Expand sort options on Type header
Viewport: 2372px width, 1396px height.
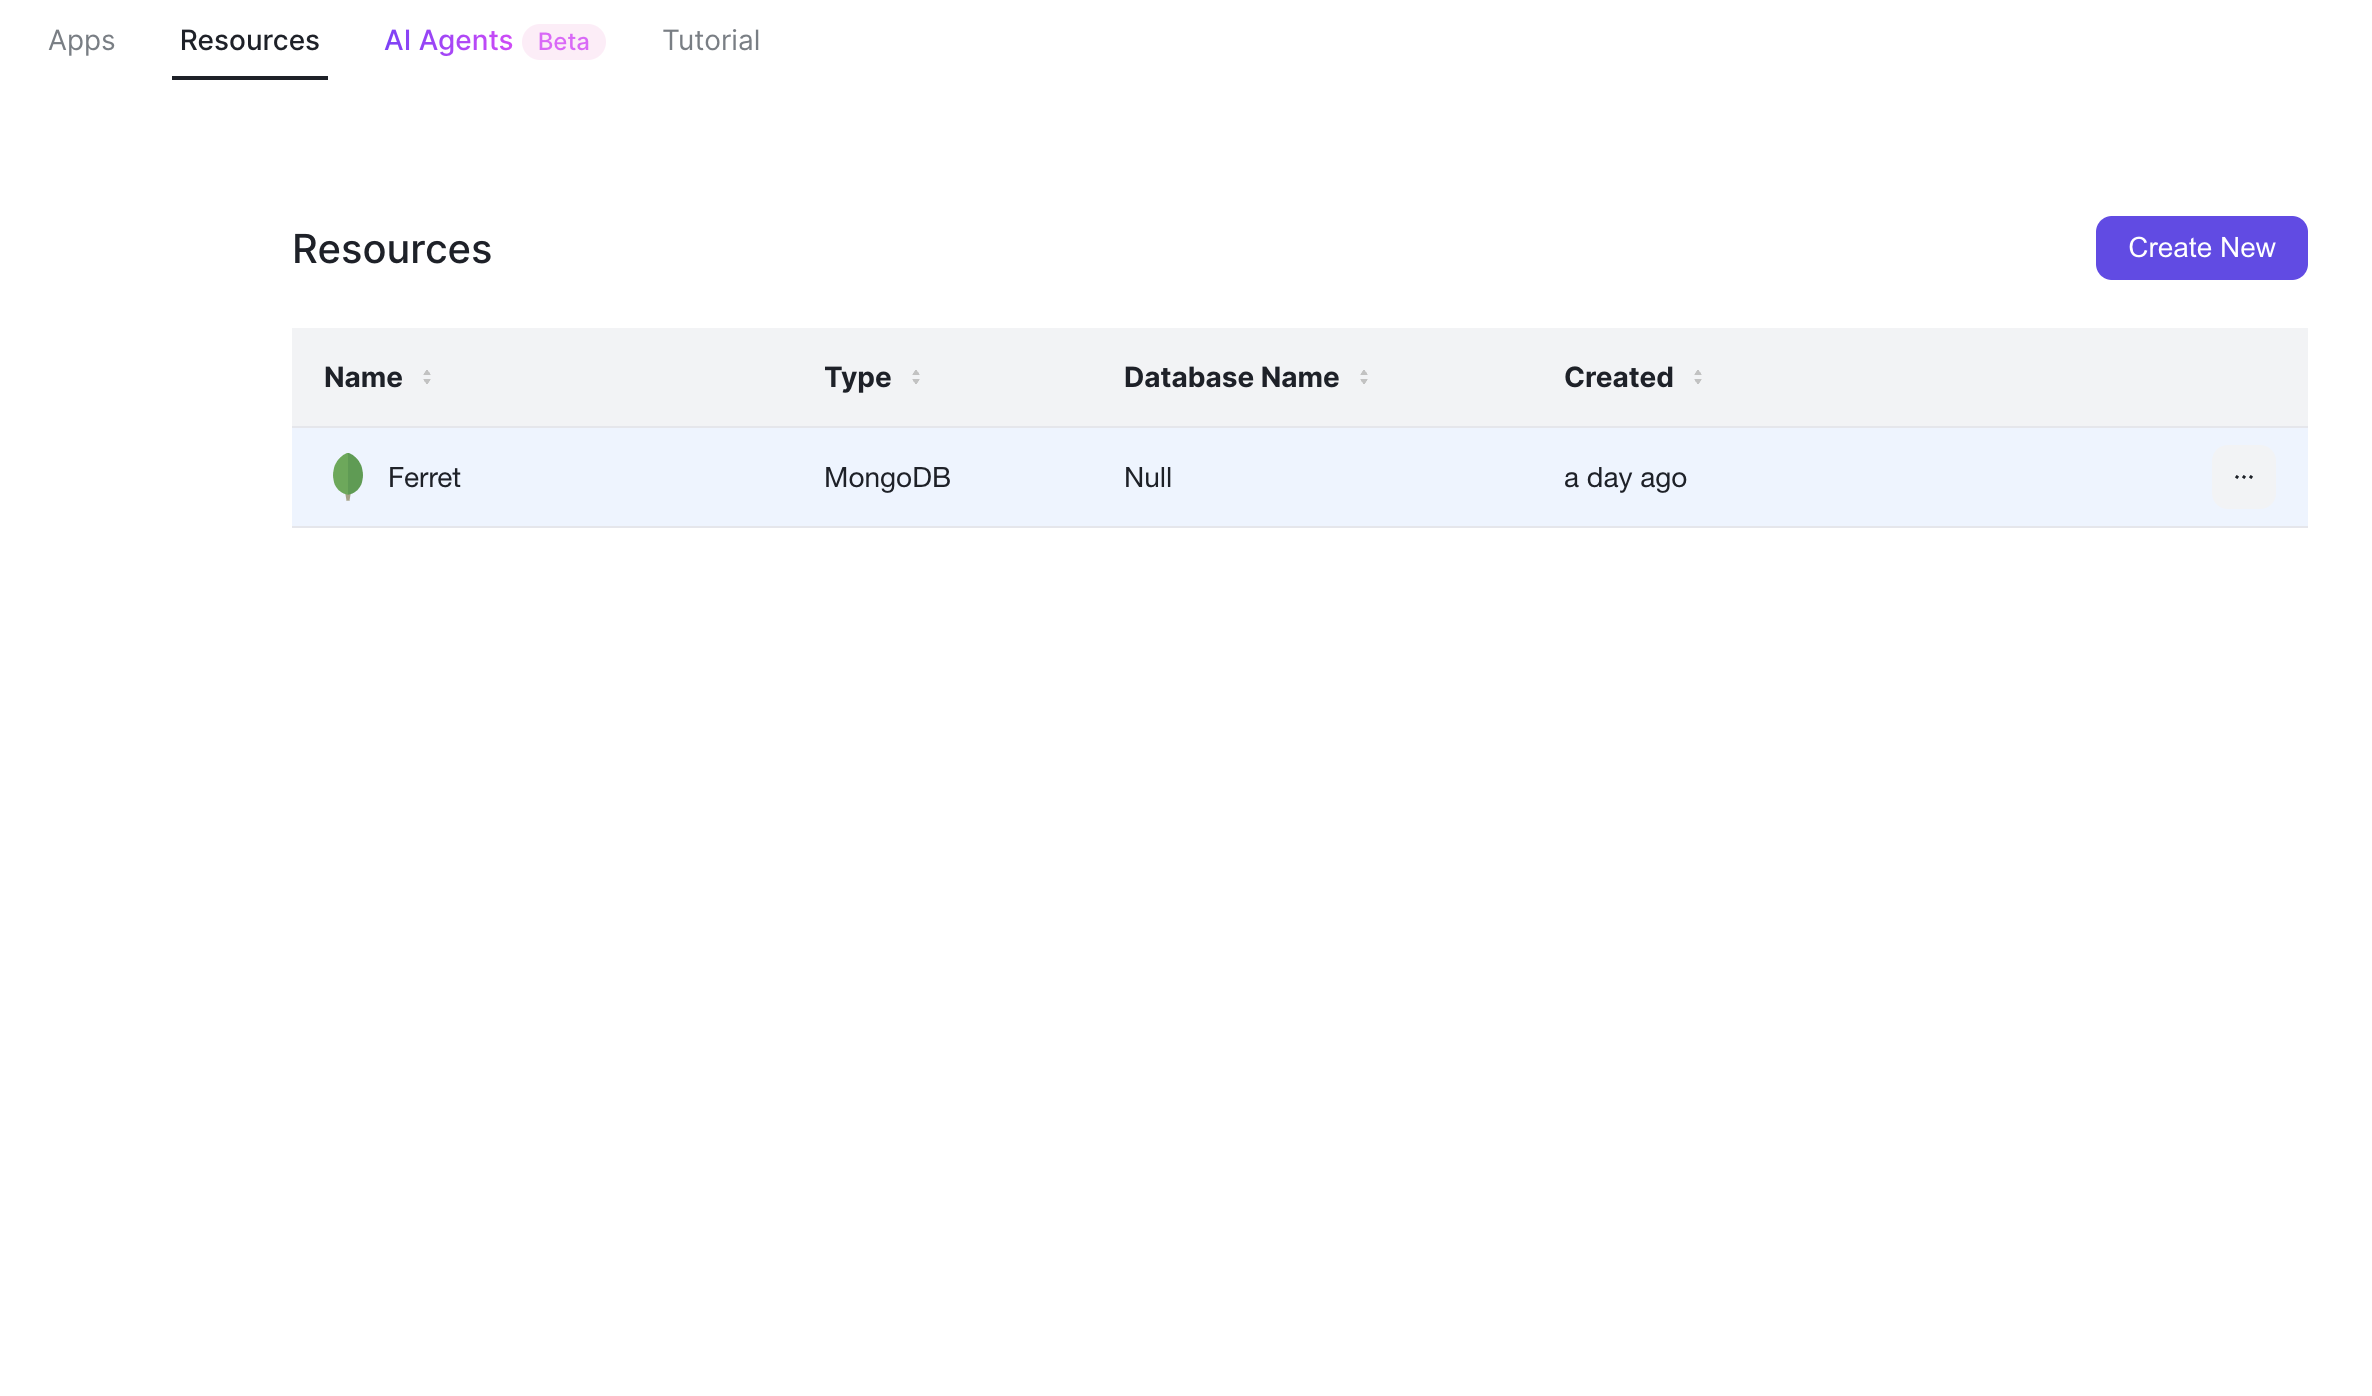916,377
